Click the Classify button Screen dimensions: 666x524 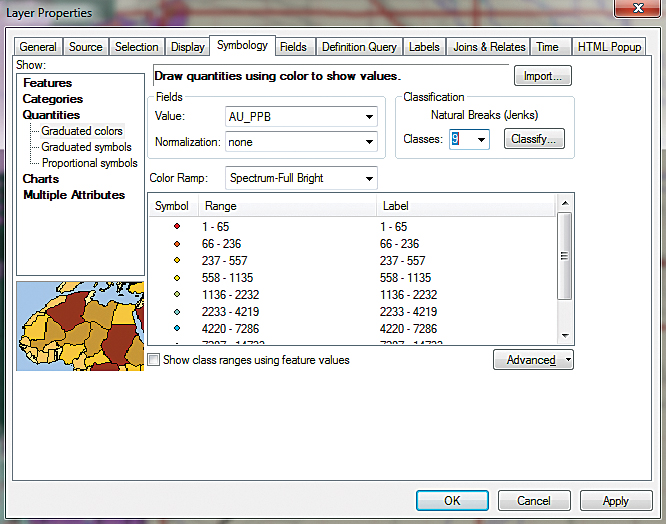coord(534,139)
